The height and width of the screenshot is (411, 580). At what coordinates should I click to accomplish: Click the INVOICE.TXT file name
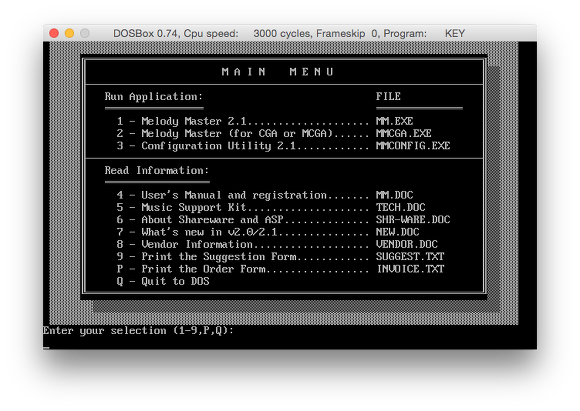pos(410,269)
